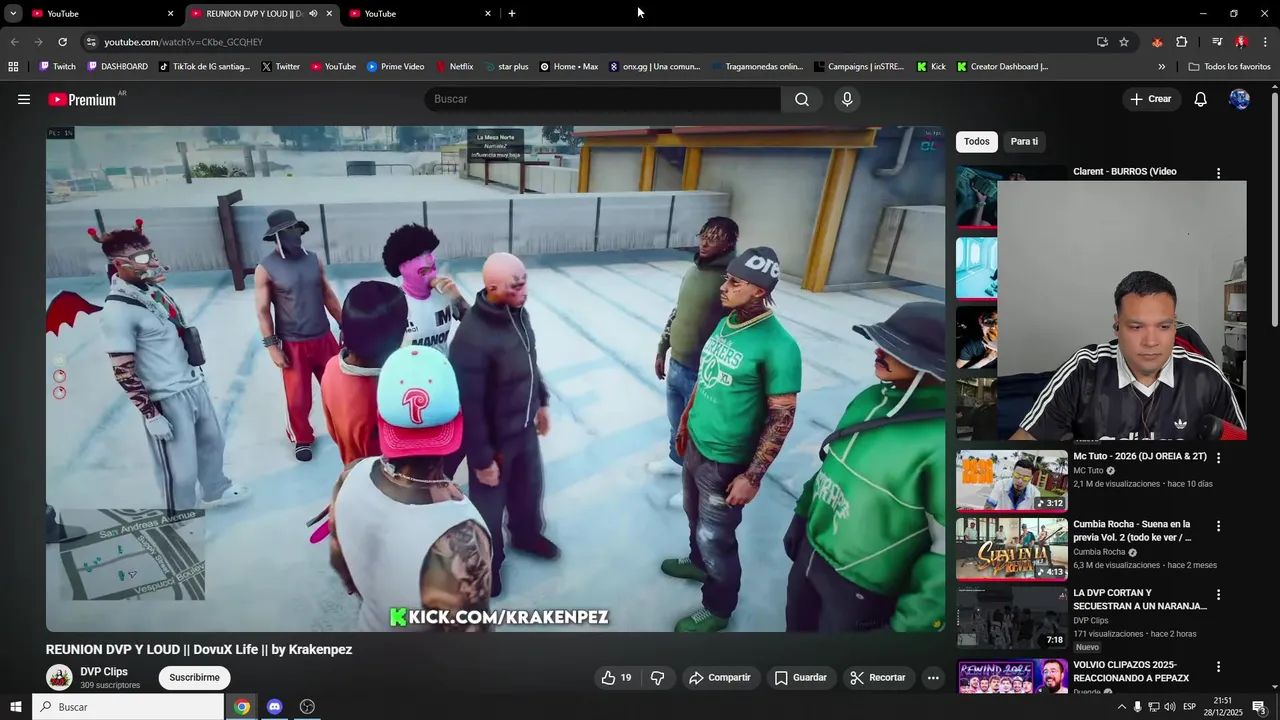
Task: Open options for Clarent - BURROS video
Action: (x=1218, y=173)
